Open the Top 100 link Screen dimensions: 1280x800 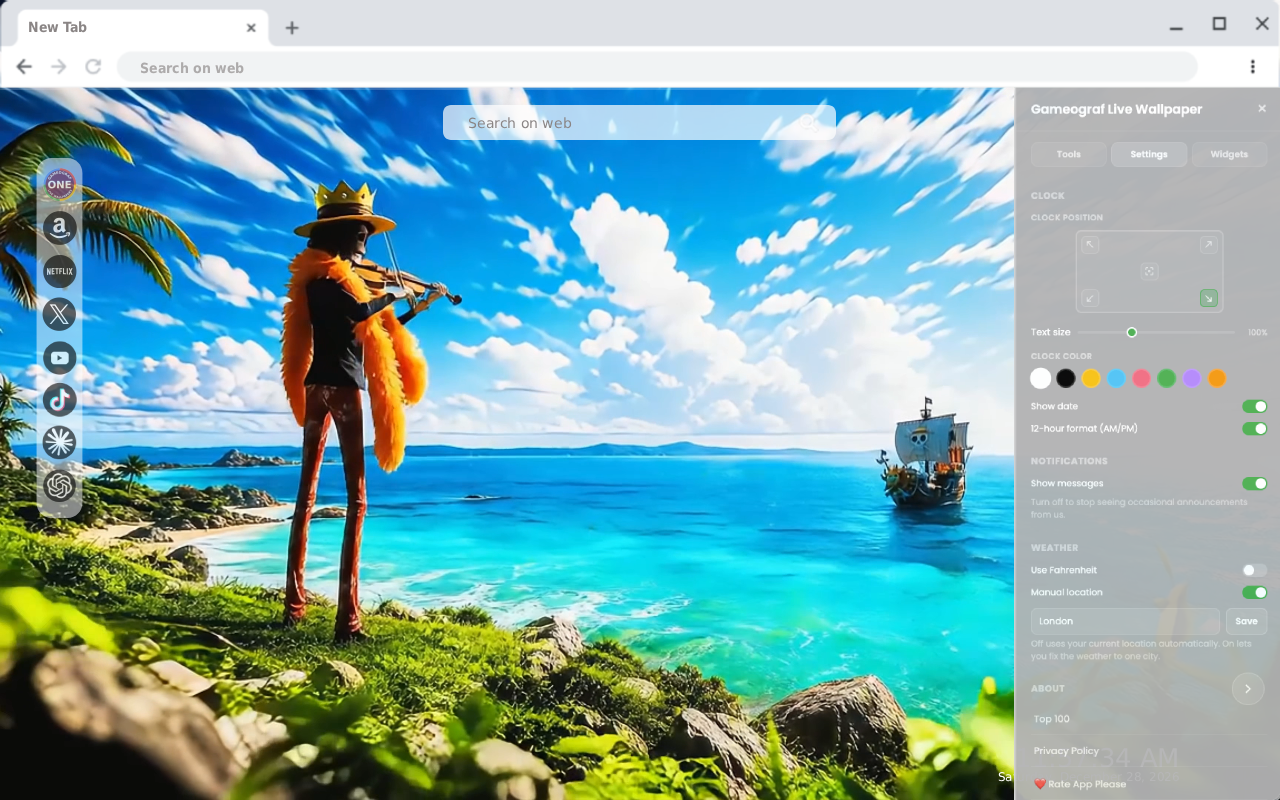[x=1052, y=719]
